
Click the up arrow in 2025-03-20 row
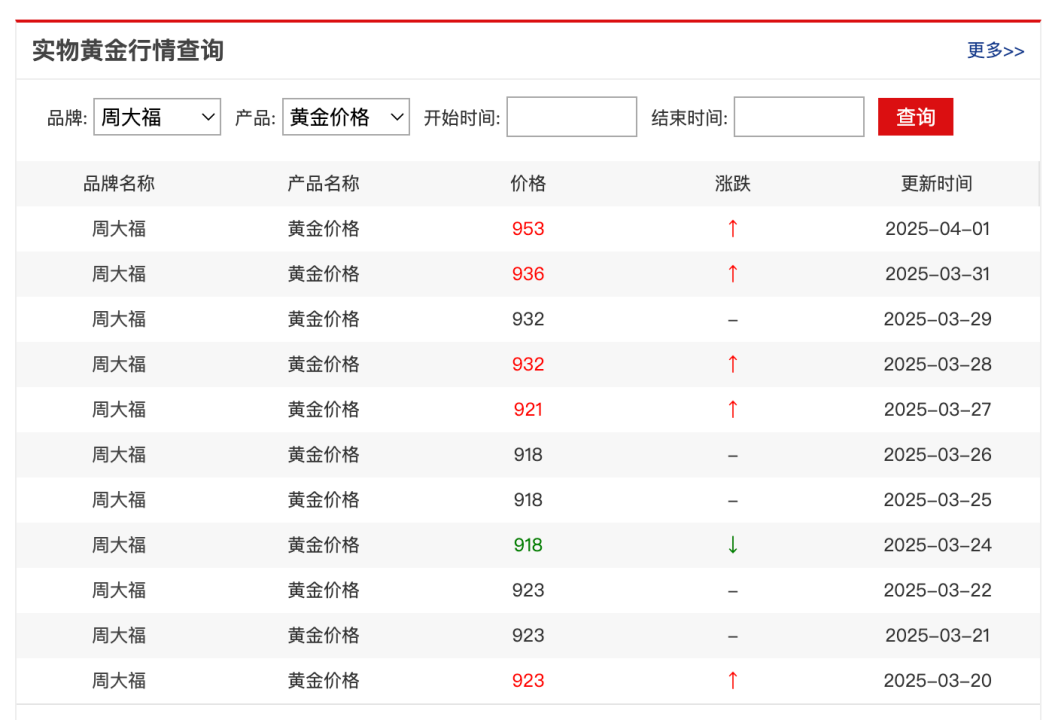(x=732, y=681)
